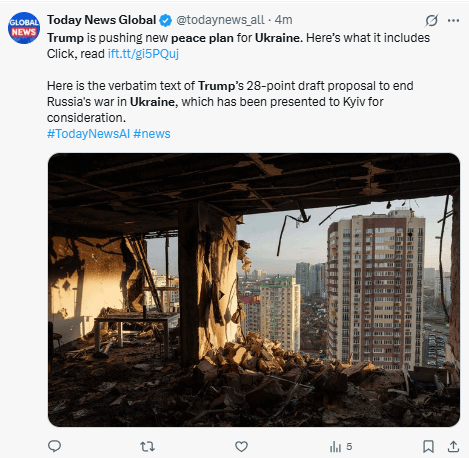This screenshot has width=469, height=458.
Task: Open the #TodayNewsAI hashtag
Action: (88, 134)
